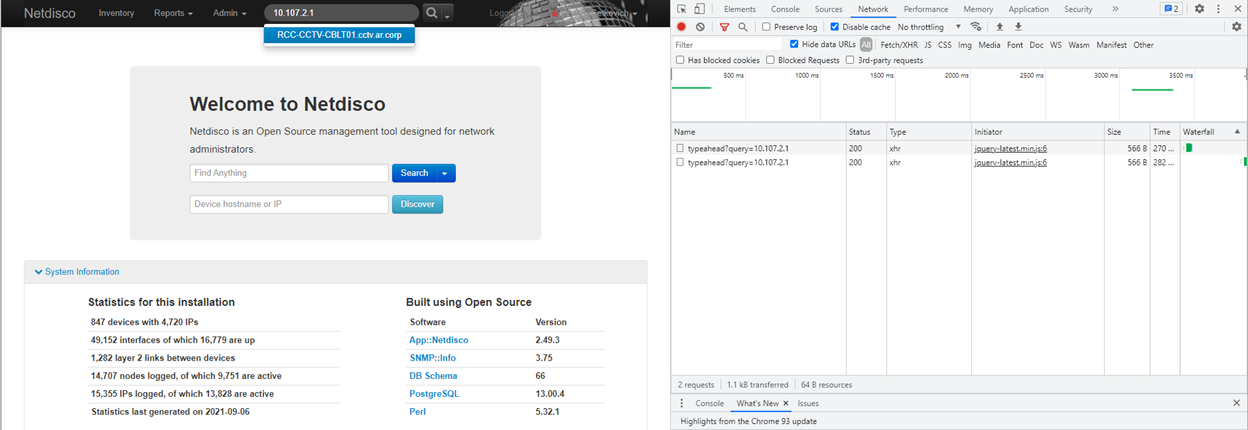Click the Network Filter text field
The width and height of the screenshot is (1248, 430).
728,44
